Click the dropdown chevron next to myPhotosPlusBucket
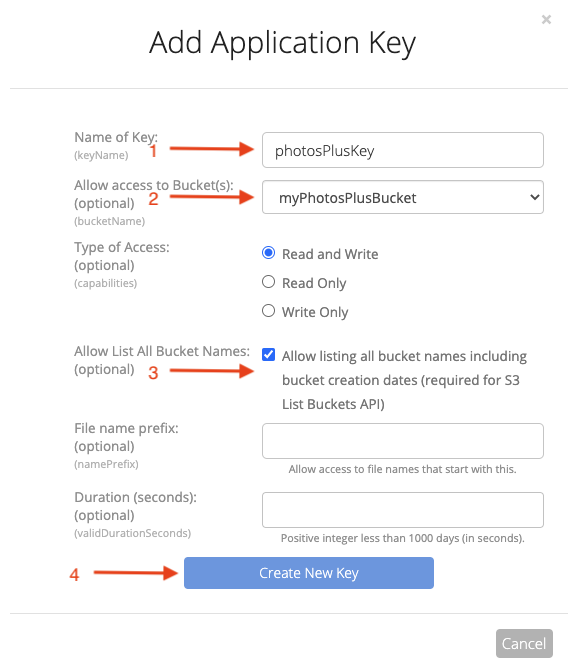Viewport: 579px width, 663px height. [534, 197]
